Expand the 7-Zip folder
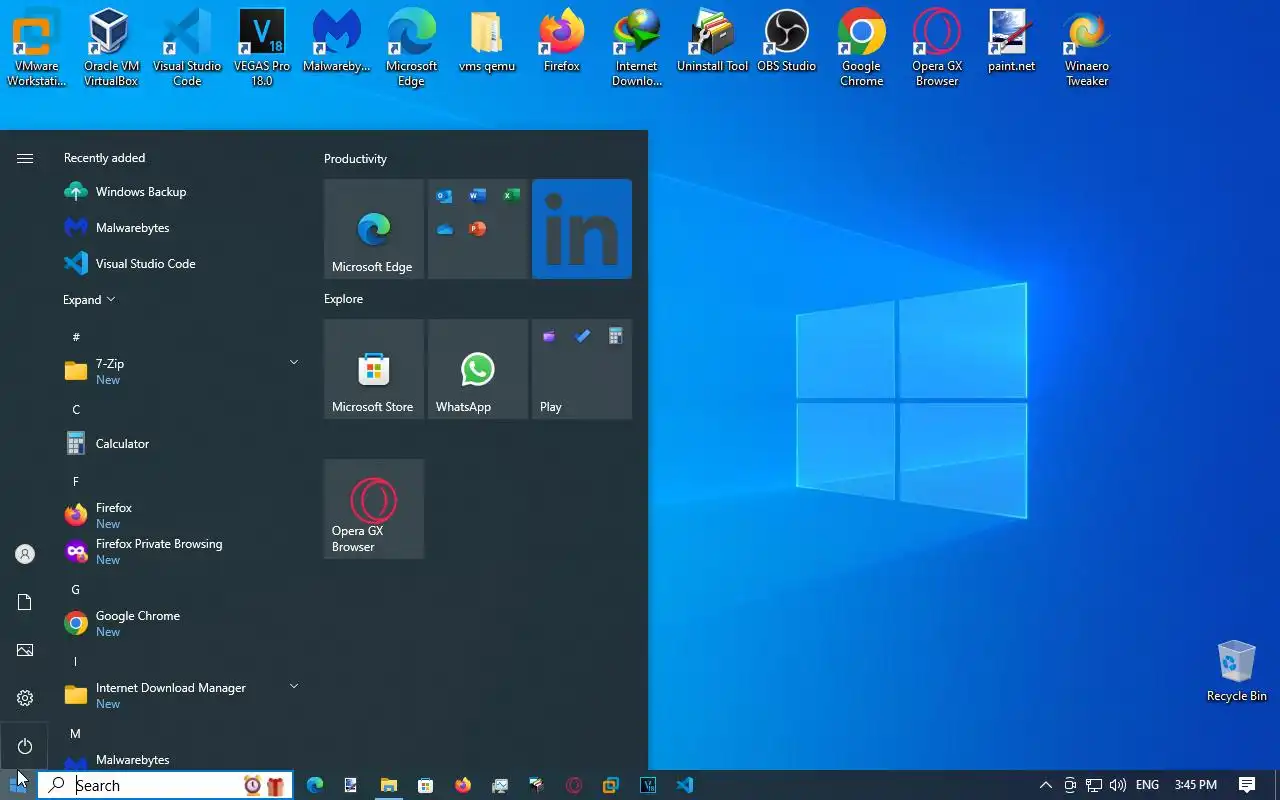Screen dimensions: 1280x800 point(294,362)
